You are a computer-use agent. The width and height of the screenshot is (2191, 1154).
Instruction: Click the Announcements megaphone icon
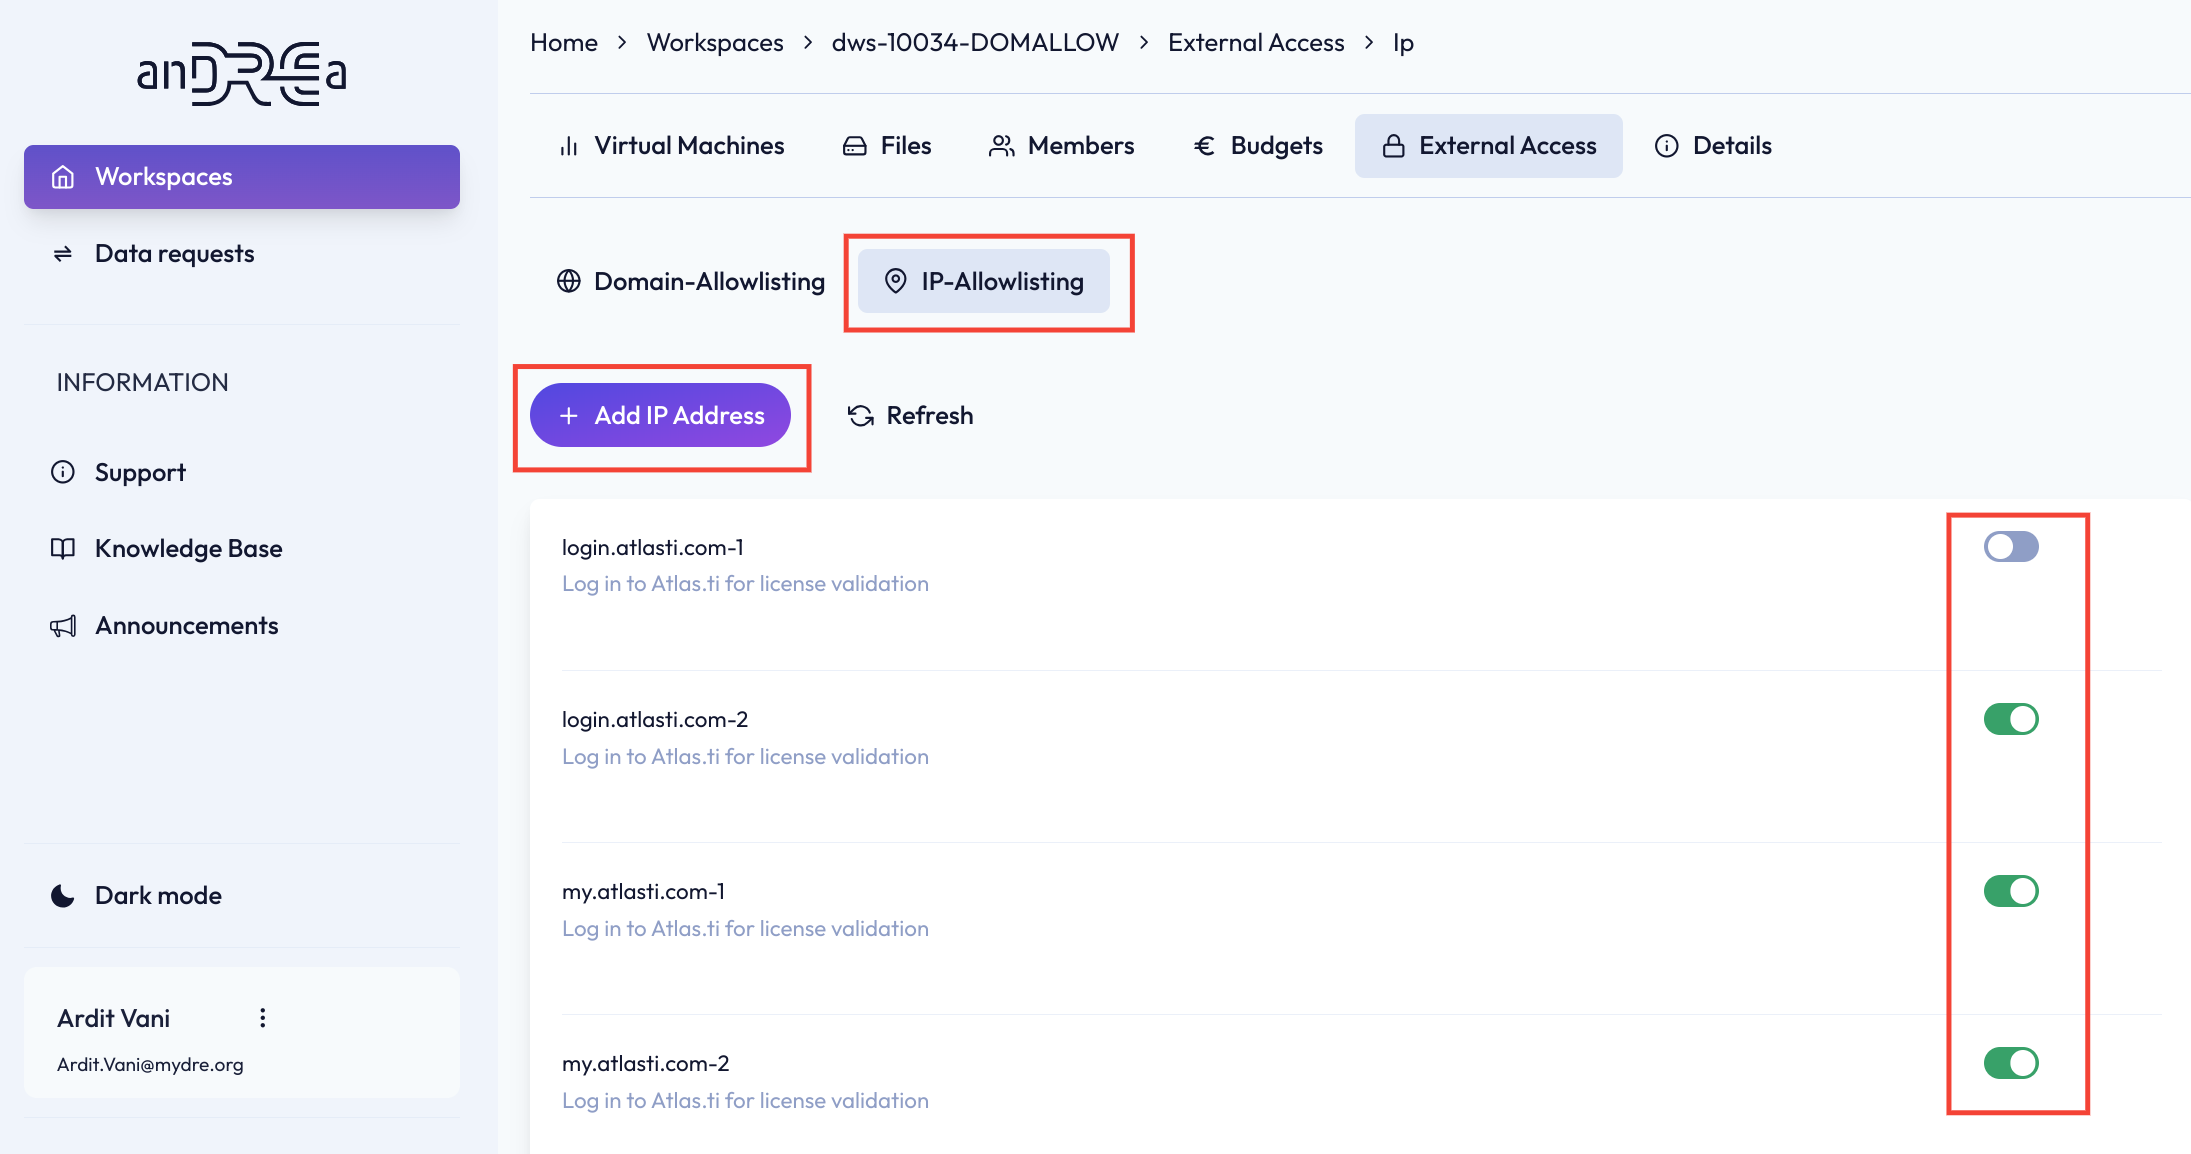point(63,626)
